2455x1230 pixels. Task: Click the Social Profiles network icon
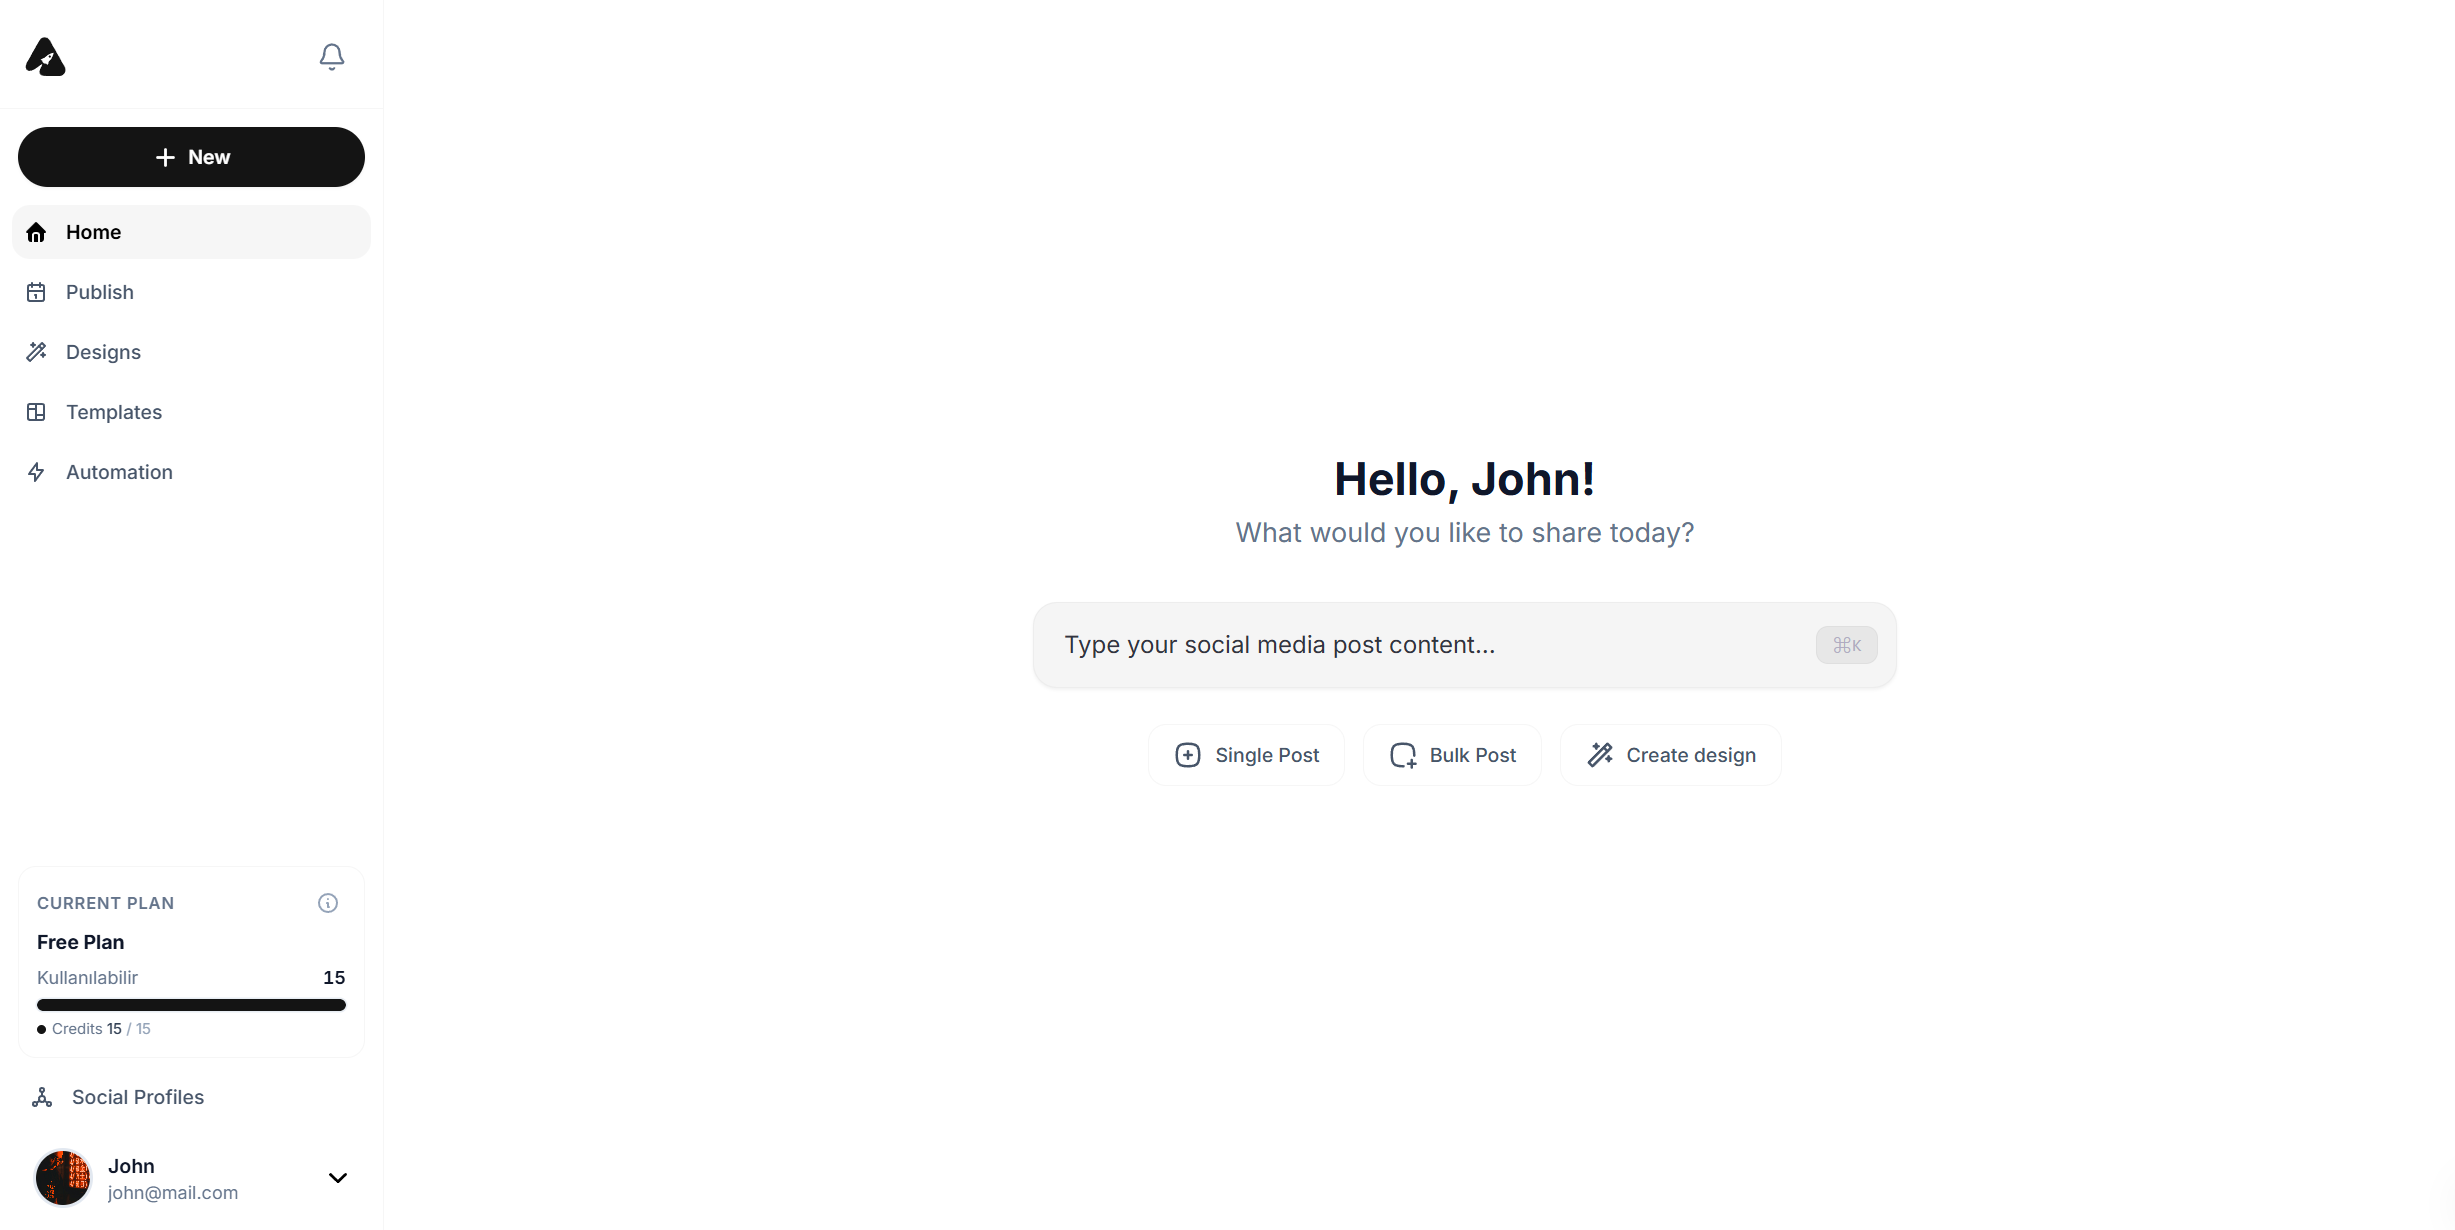(x=42, y=1097)
